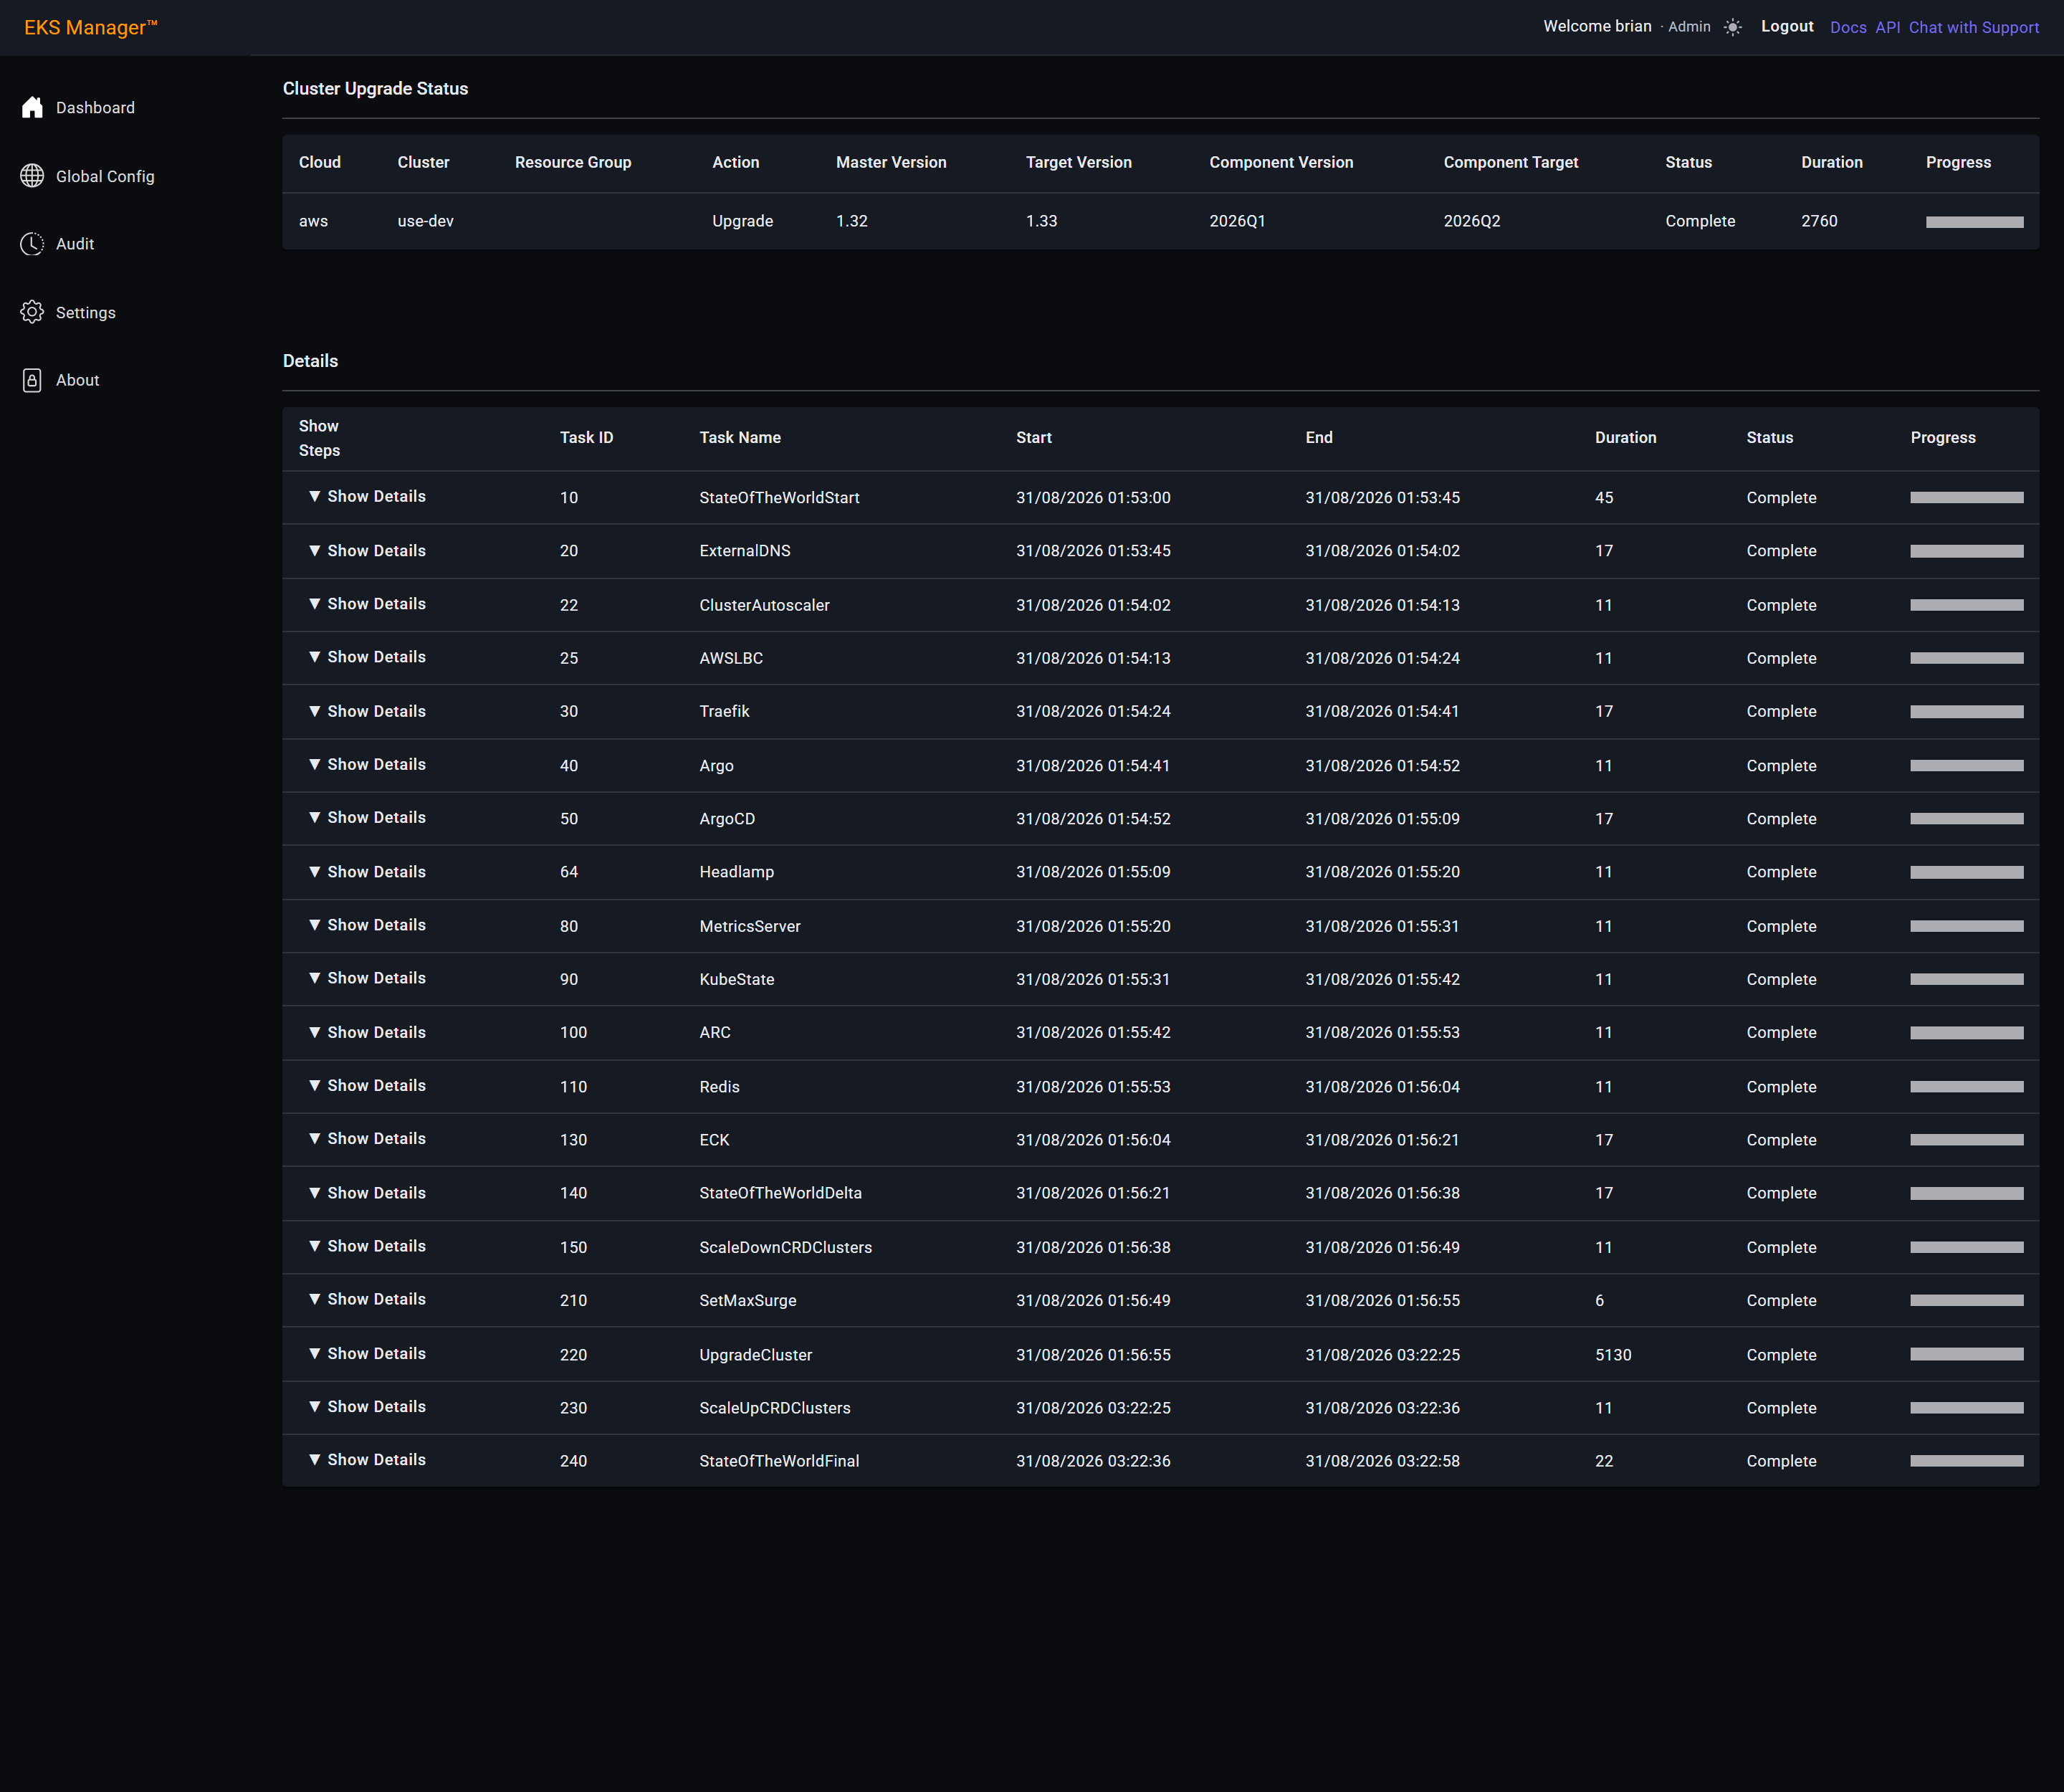Expand Show Details for StateOfTheWorldFinal

367,1460
